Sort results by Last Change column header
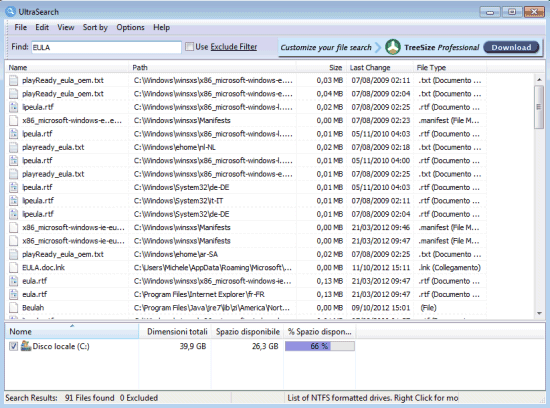 pyautogui.click(x=380, y=67)
